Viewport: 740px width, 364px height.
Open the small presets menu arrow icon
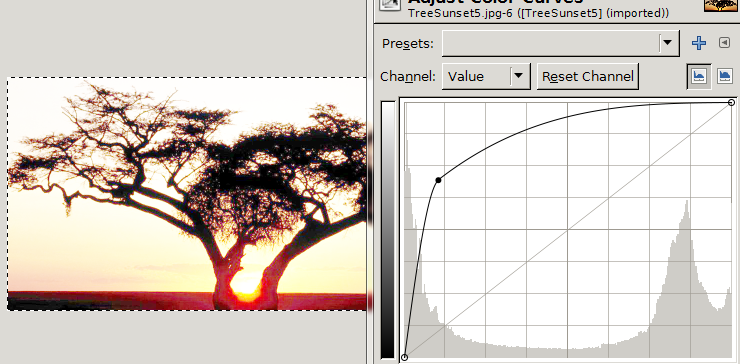[724, 43]
